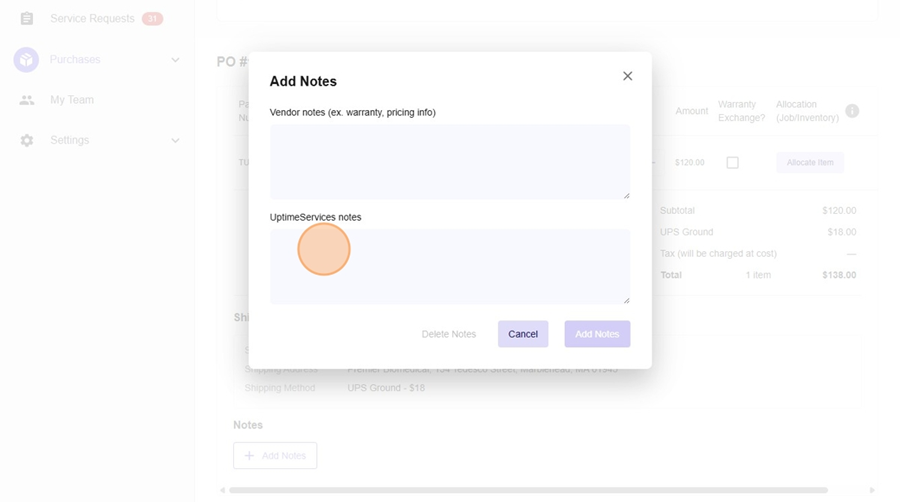
Task: Click the My Team people icon
Action: [27, 100]
